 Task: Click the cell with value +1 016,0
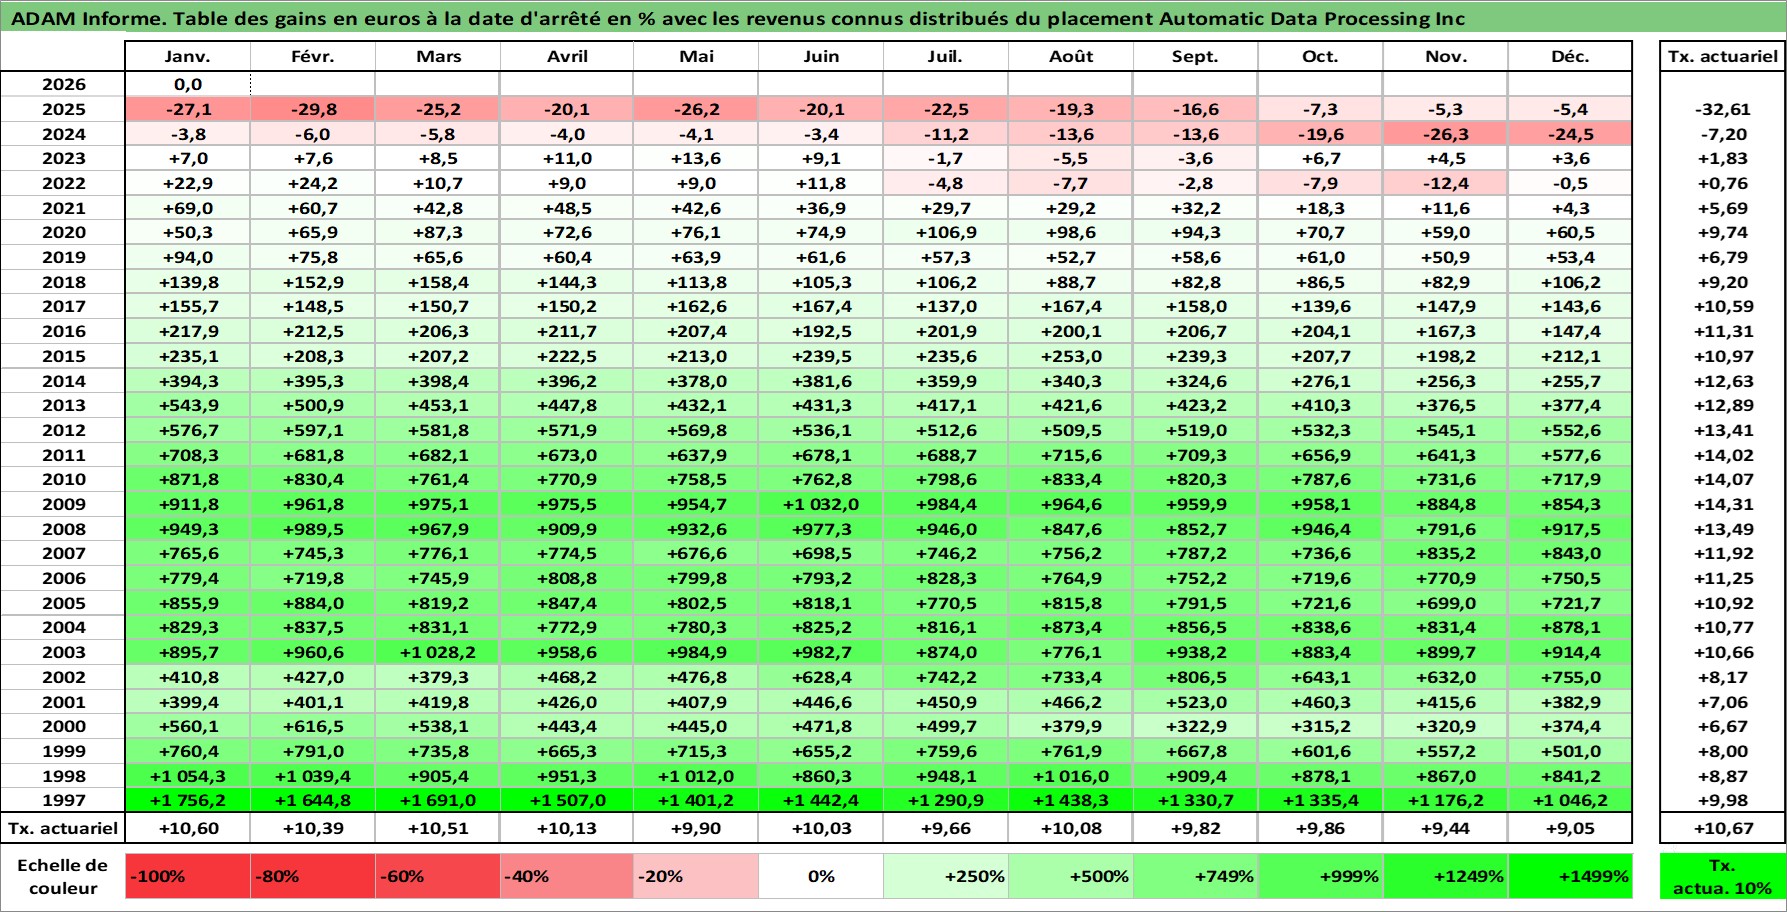click(x=1071, y=776)
